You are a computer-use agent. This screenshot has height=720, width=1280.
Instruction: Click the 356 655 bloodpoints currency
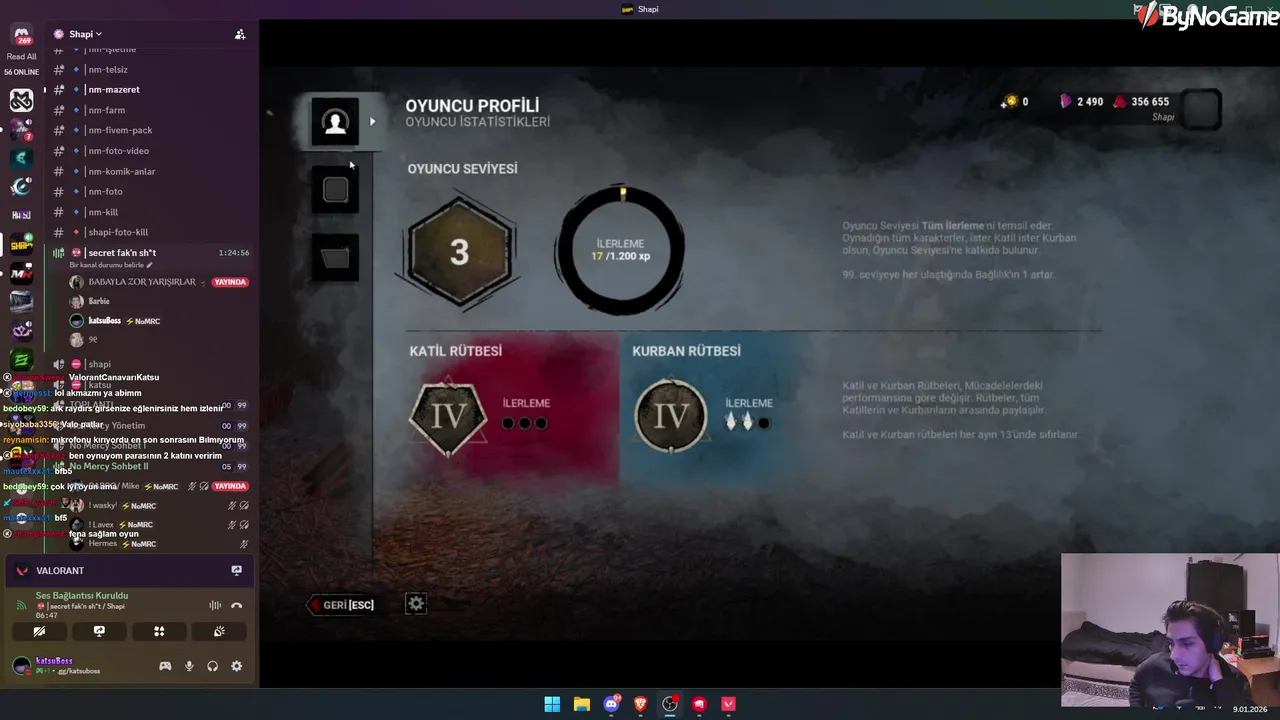(1141, 102)
